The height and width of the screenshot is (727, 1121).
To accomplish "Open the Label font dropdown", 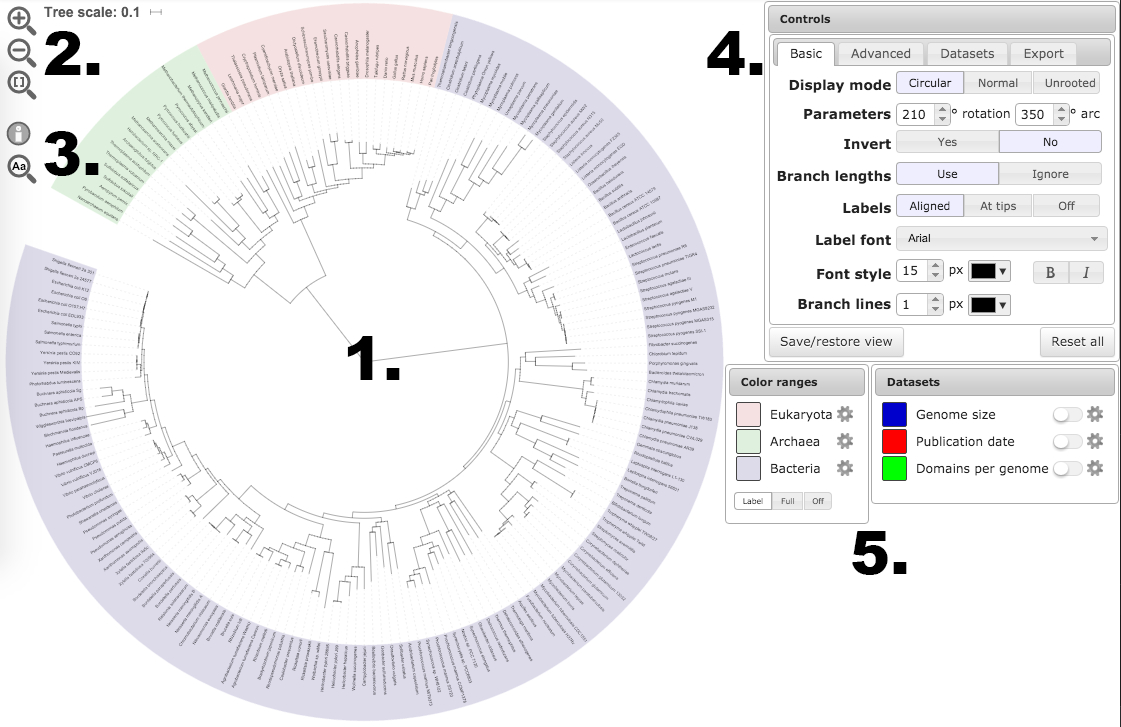I will [1002, 239].
